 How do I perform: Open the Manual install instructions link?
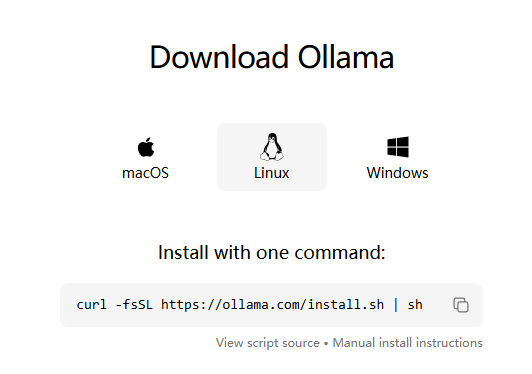pyautogui.click(x=407, y=343)
